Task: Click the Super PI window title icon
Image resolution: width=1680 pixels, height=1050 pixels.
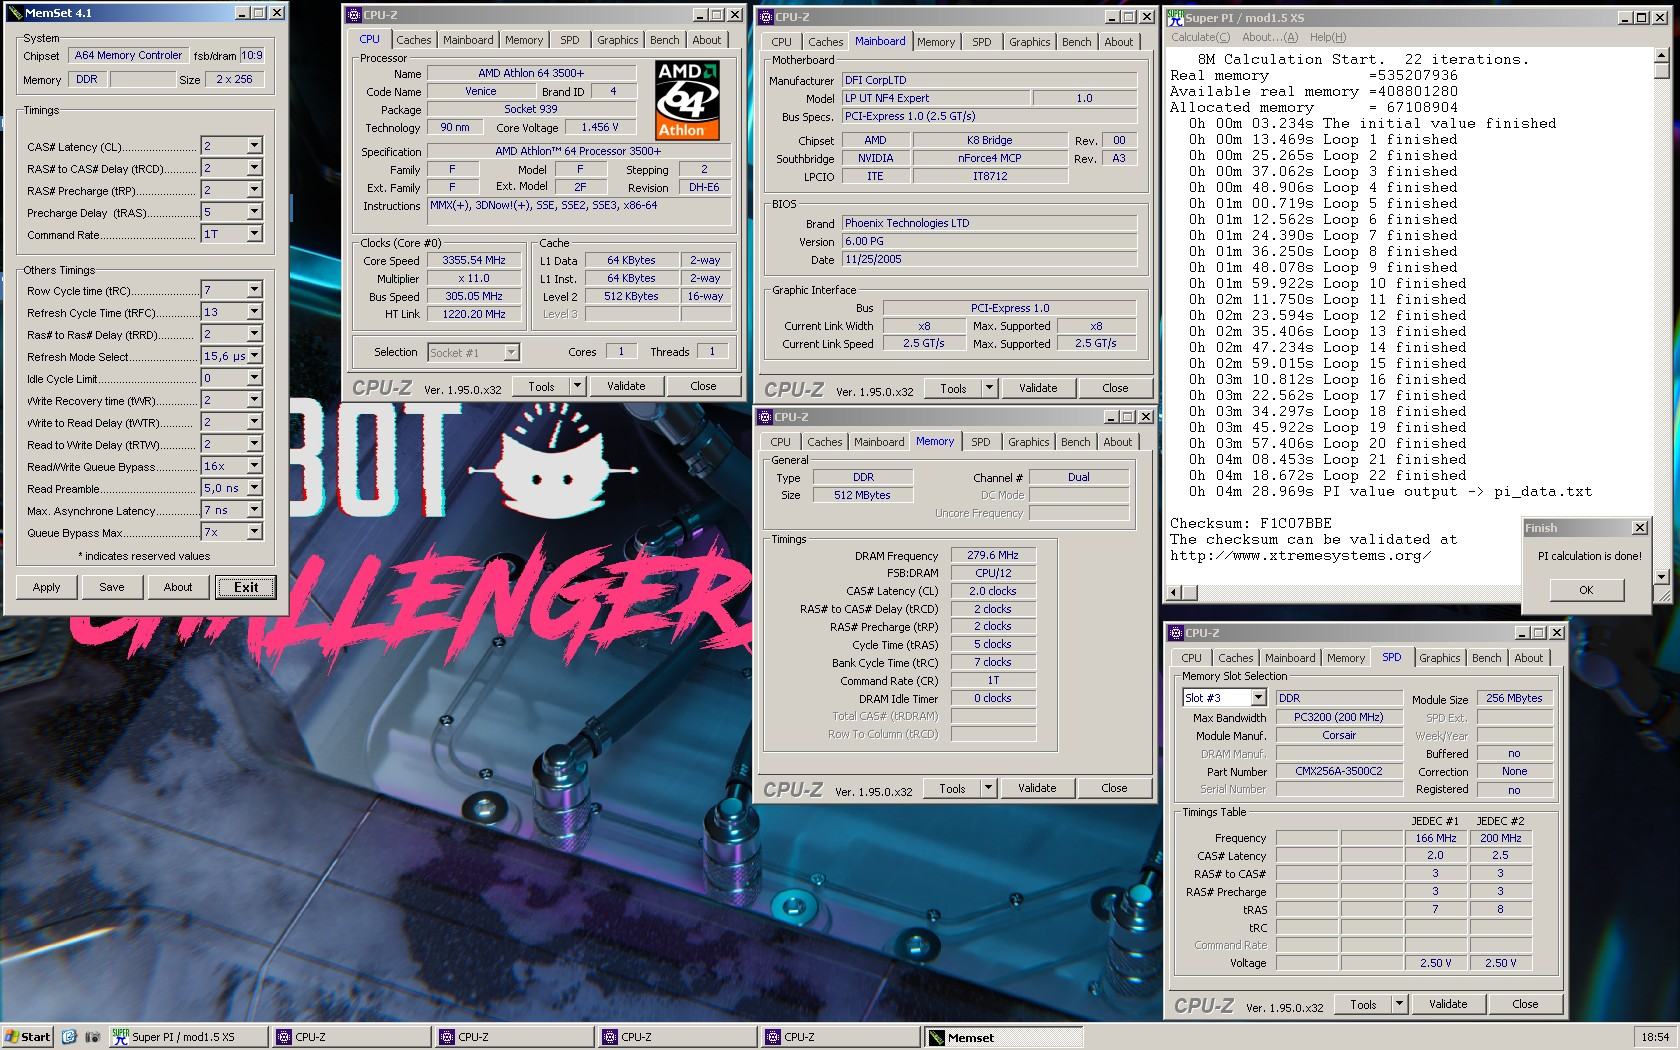Action: (x=1176, y=17)
